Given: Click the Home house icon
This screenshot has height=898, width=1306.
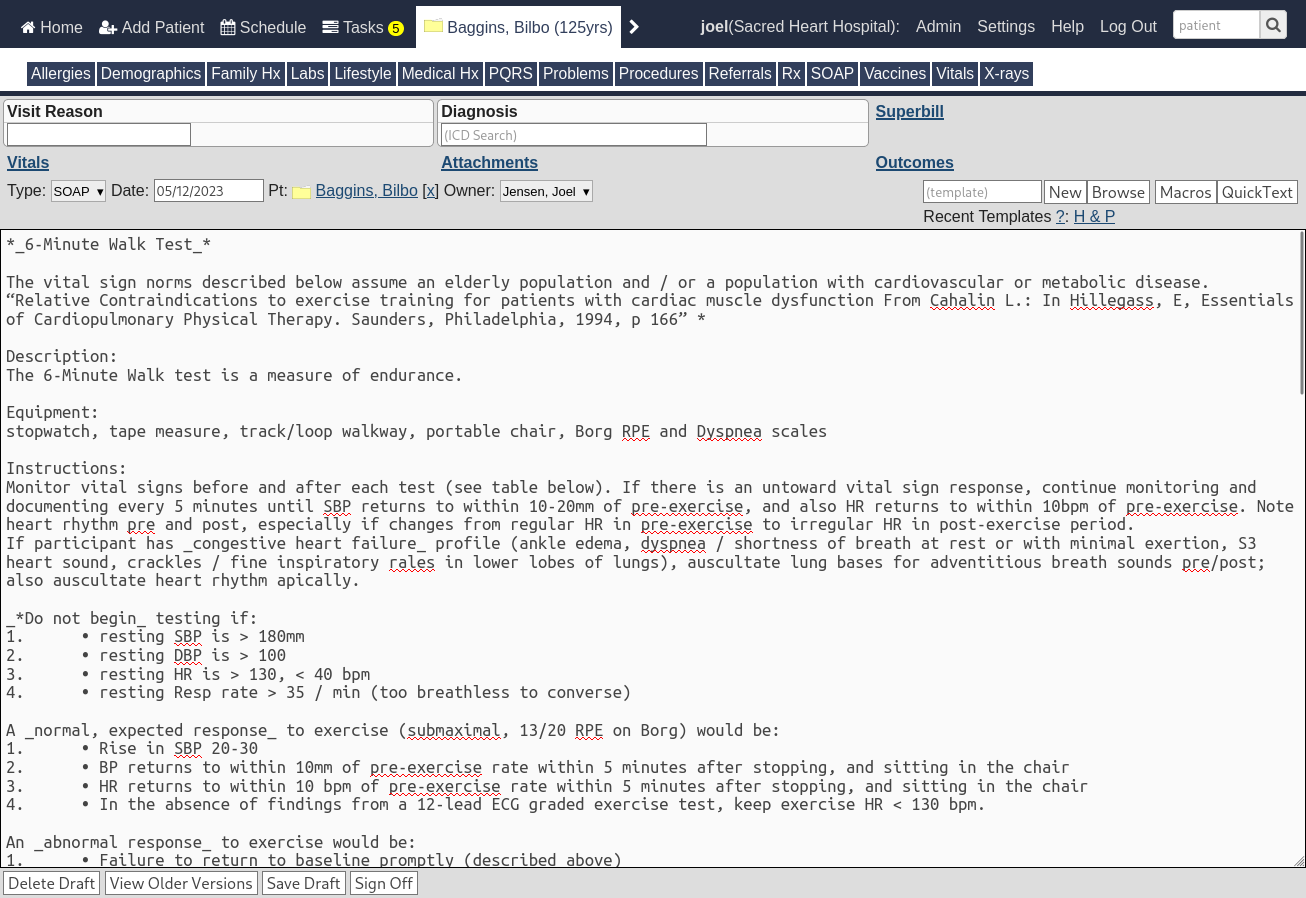Looking at the screenshot, I should 28,28.
